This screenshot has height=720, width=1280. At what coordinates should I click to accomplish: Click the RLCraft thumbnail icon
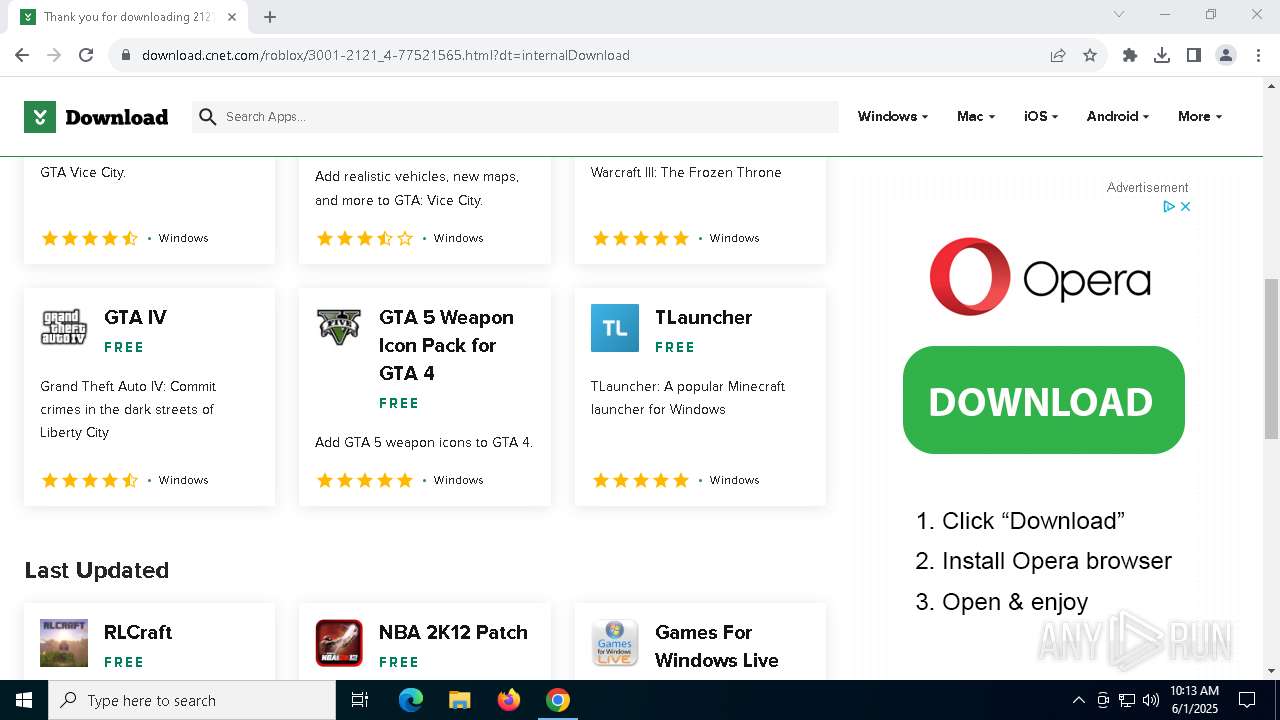point(64,643)
